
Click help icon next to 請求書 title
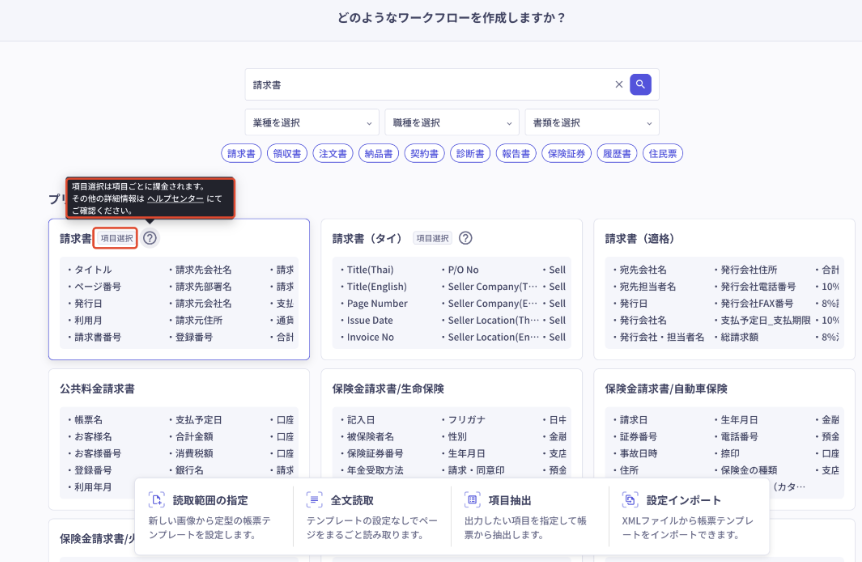pos(150,238)
